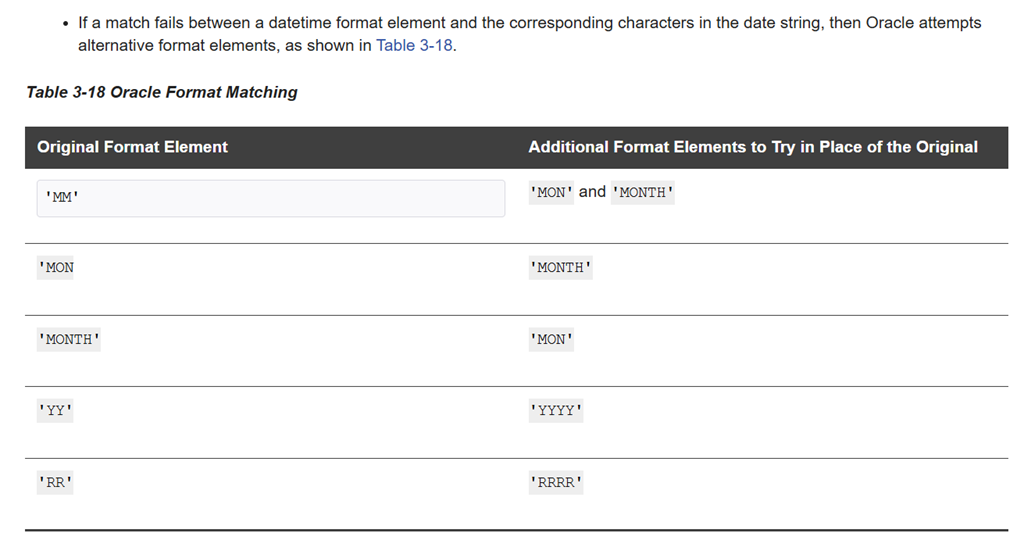Click the bullet point before 'If a match fails'
The width and height of the screenshot is (1024, 551).
(x=65, y=22)
